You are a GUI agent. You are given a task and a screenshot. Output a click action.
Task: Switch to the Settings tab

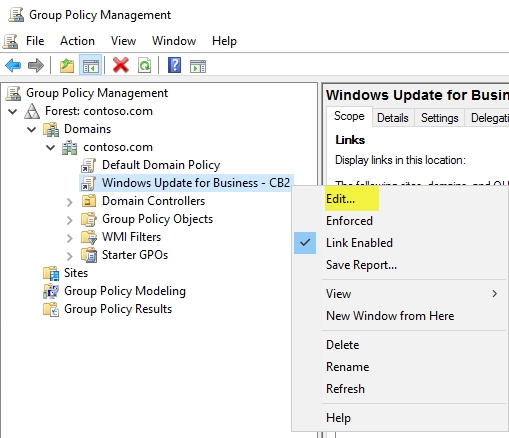click(439, 118)
